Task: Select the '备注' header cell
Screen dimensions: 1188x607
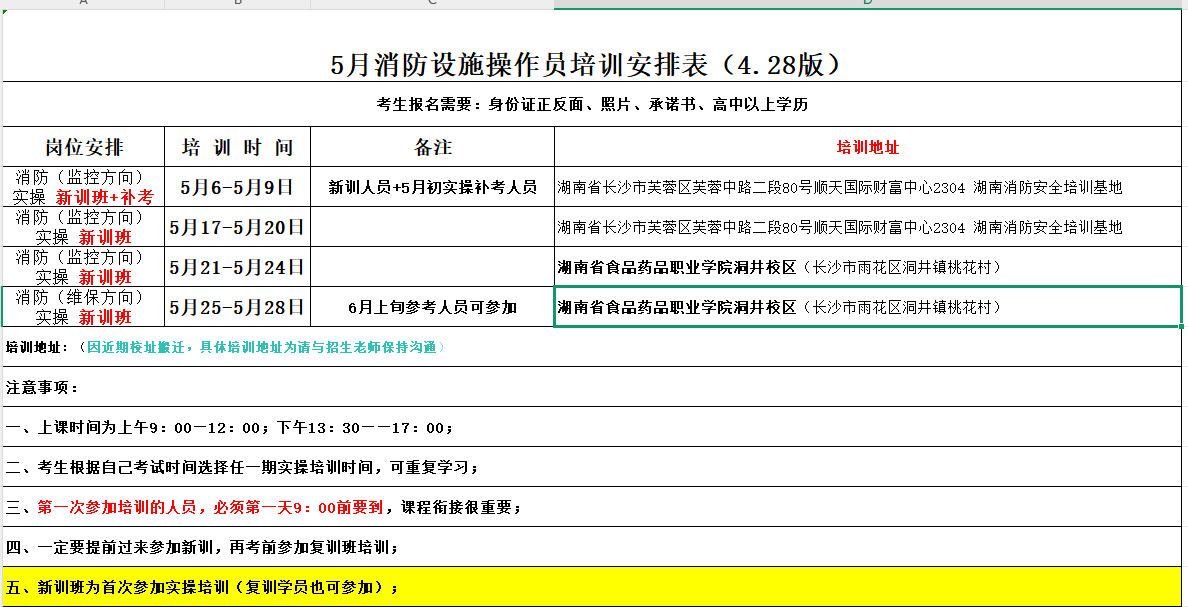Action: (432, 146)
